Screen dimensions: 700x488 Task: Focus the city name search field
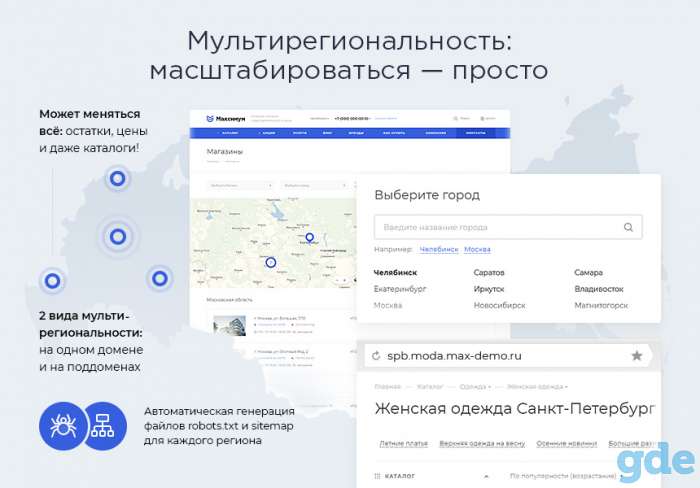tap(508, 227)
